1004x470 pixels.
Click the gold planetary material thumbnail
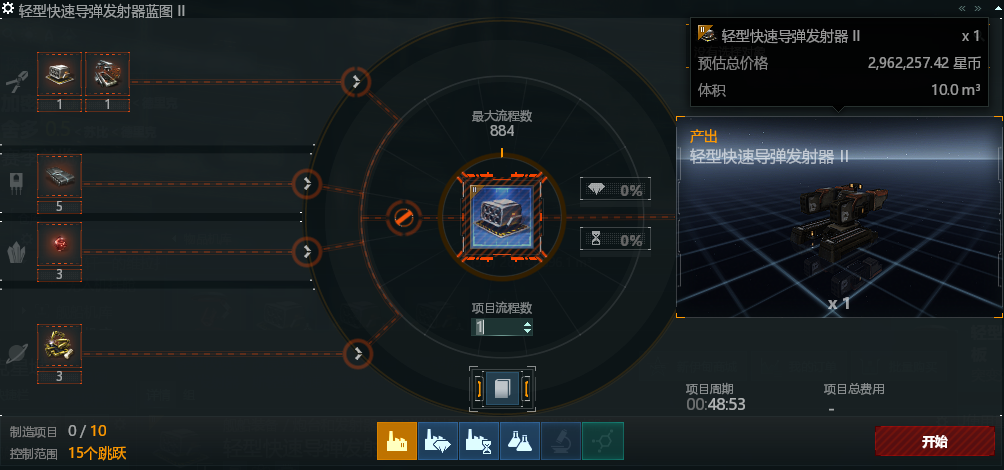(x=60, y=346)
